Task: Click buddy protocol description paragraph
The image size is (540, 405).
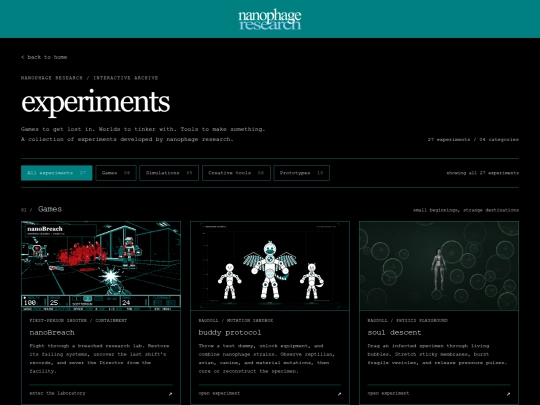Action: (267, 359)
